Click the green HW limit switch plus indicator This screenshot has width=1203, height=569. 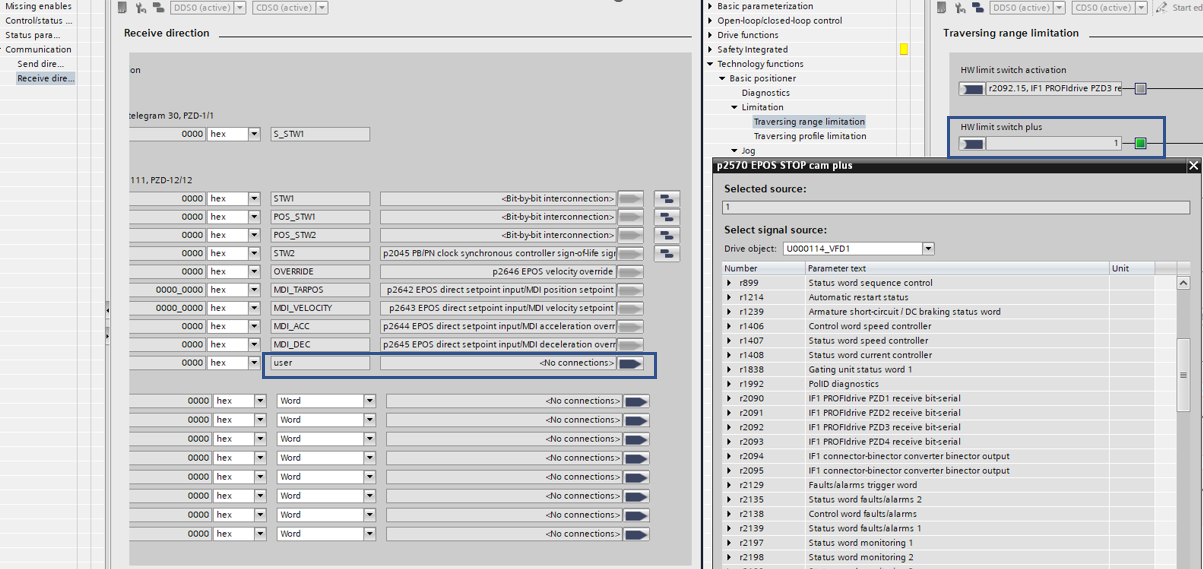(1140, 144)
